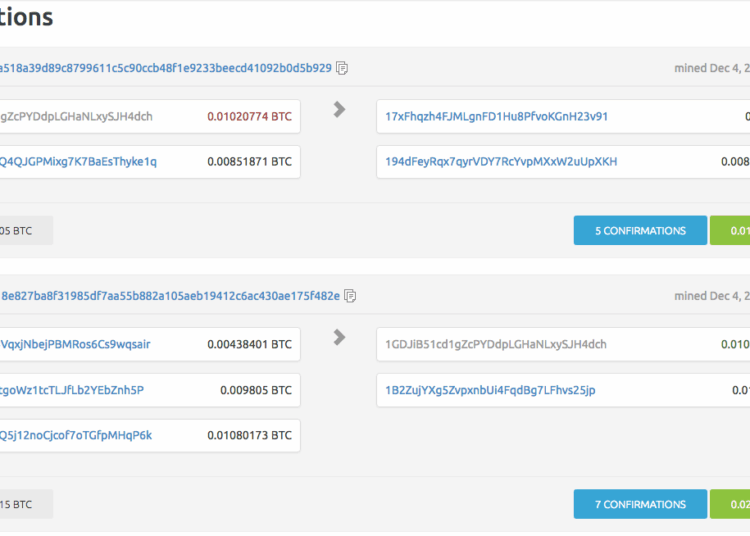Open output address 17xFhqzh4FJMLgnFD1Hu8PfvoKGnH23v91
The image size is (750, 536).
tap(496, 117)
